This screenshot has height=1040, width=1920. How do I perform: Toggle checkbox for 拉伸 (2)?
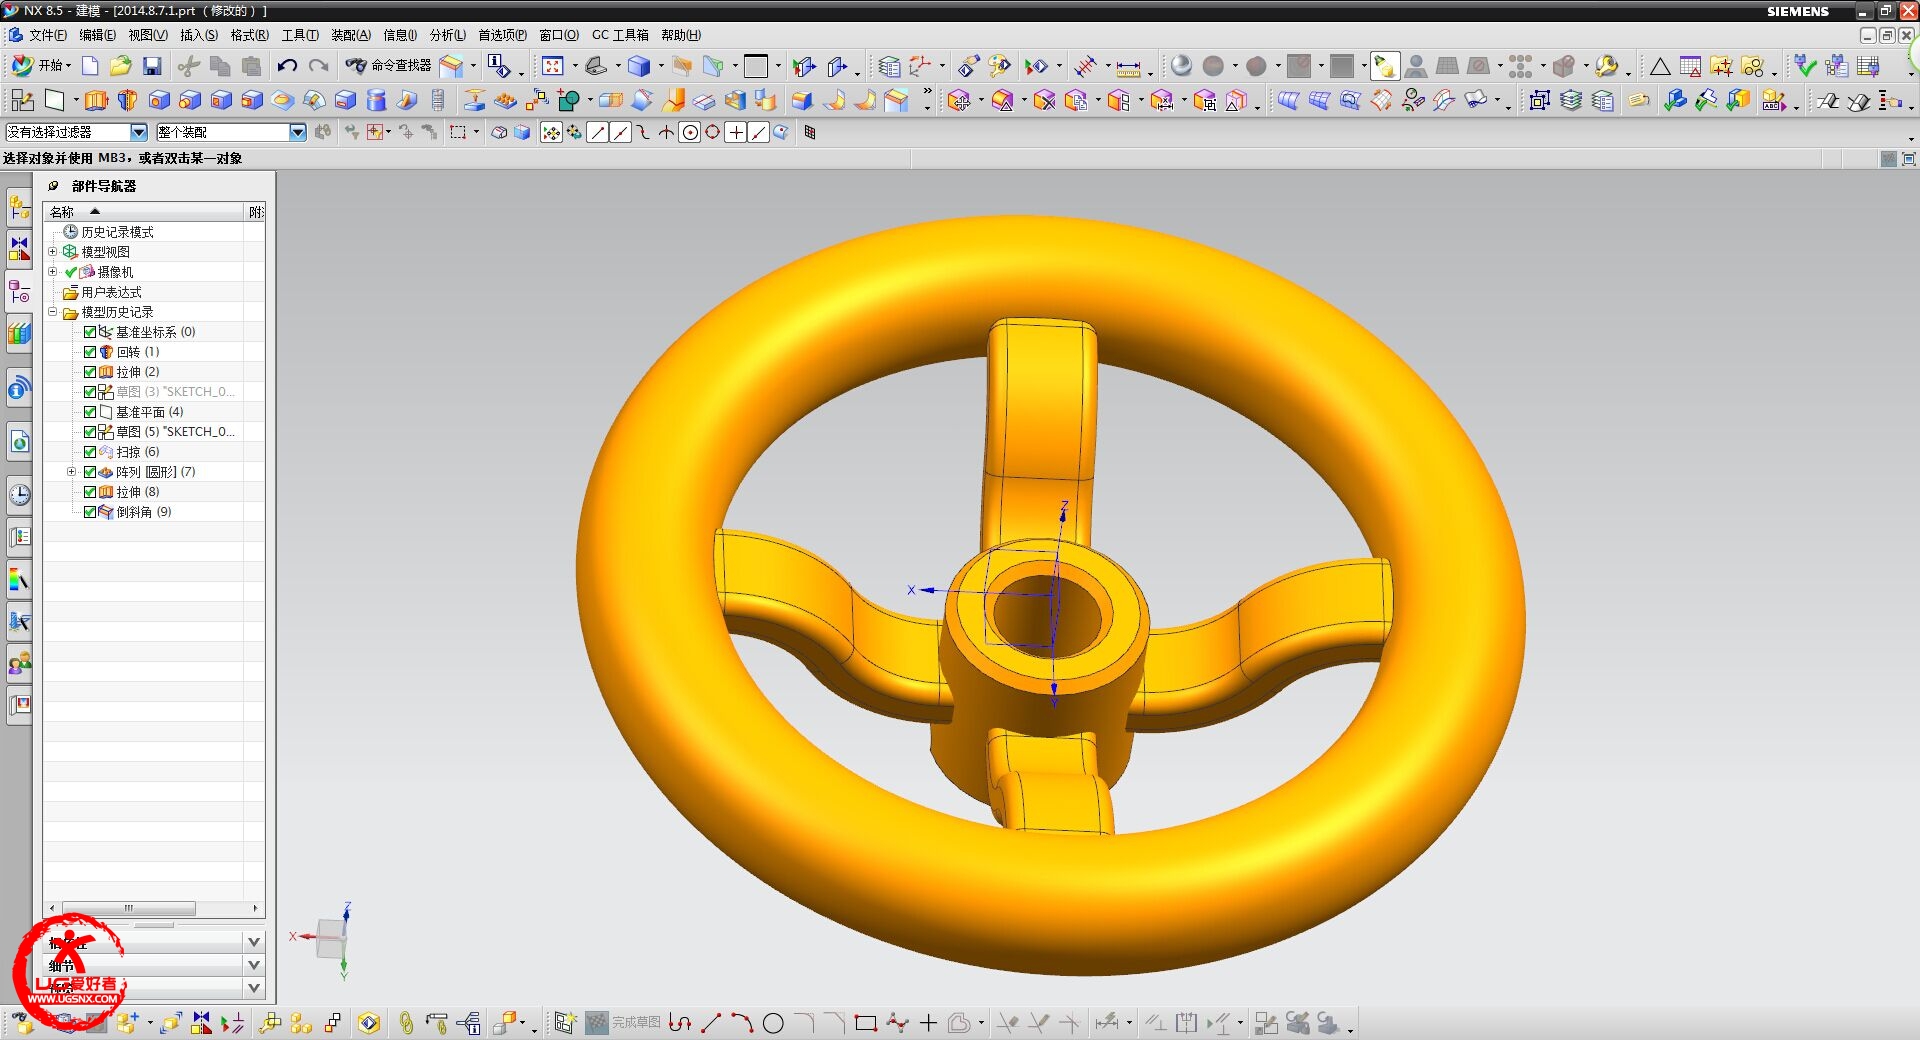(x=90, y=372)
